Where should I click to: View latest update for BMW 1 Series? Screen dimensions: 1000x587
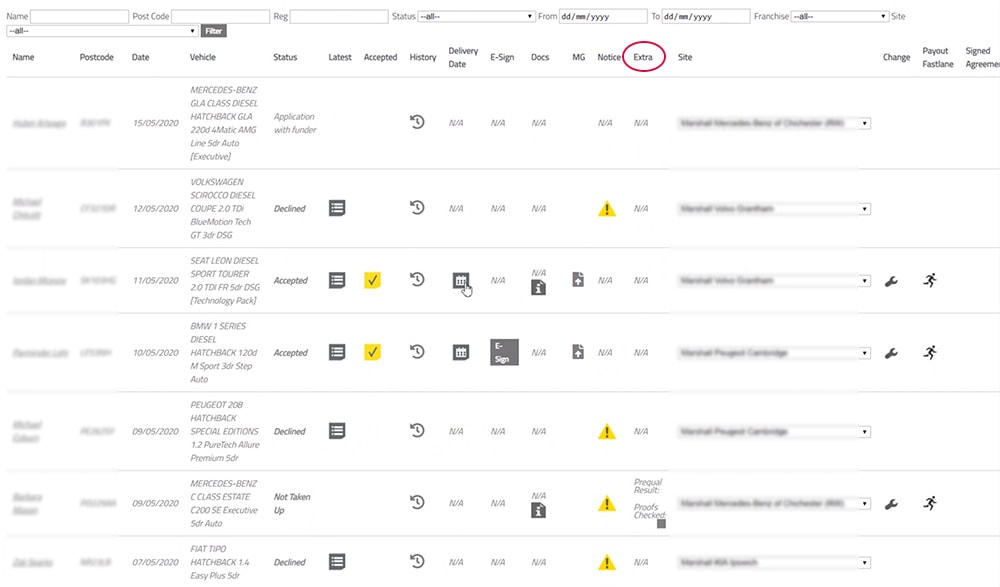point(337,352)
